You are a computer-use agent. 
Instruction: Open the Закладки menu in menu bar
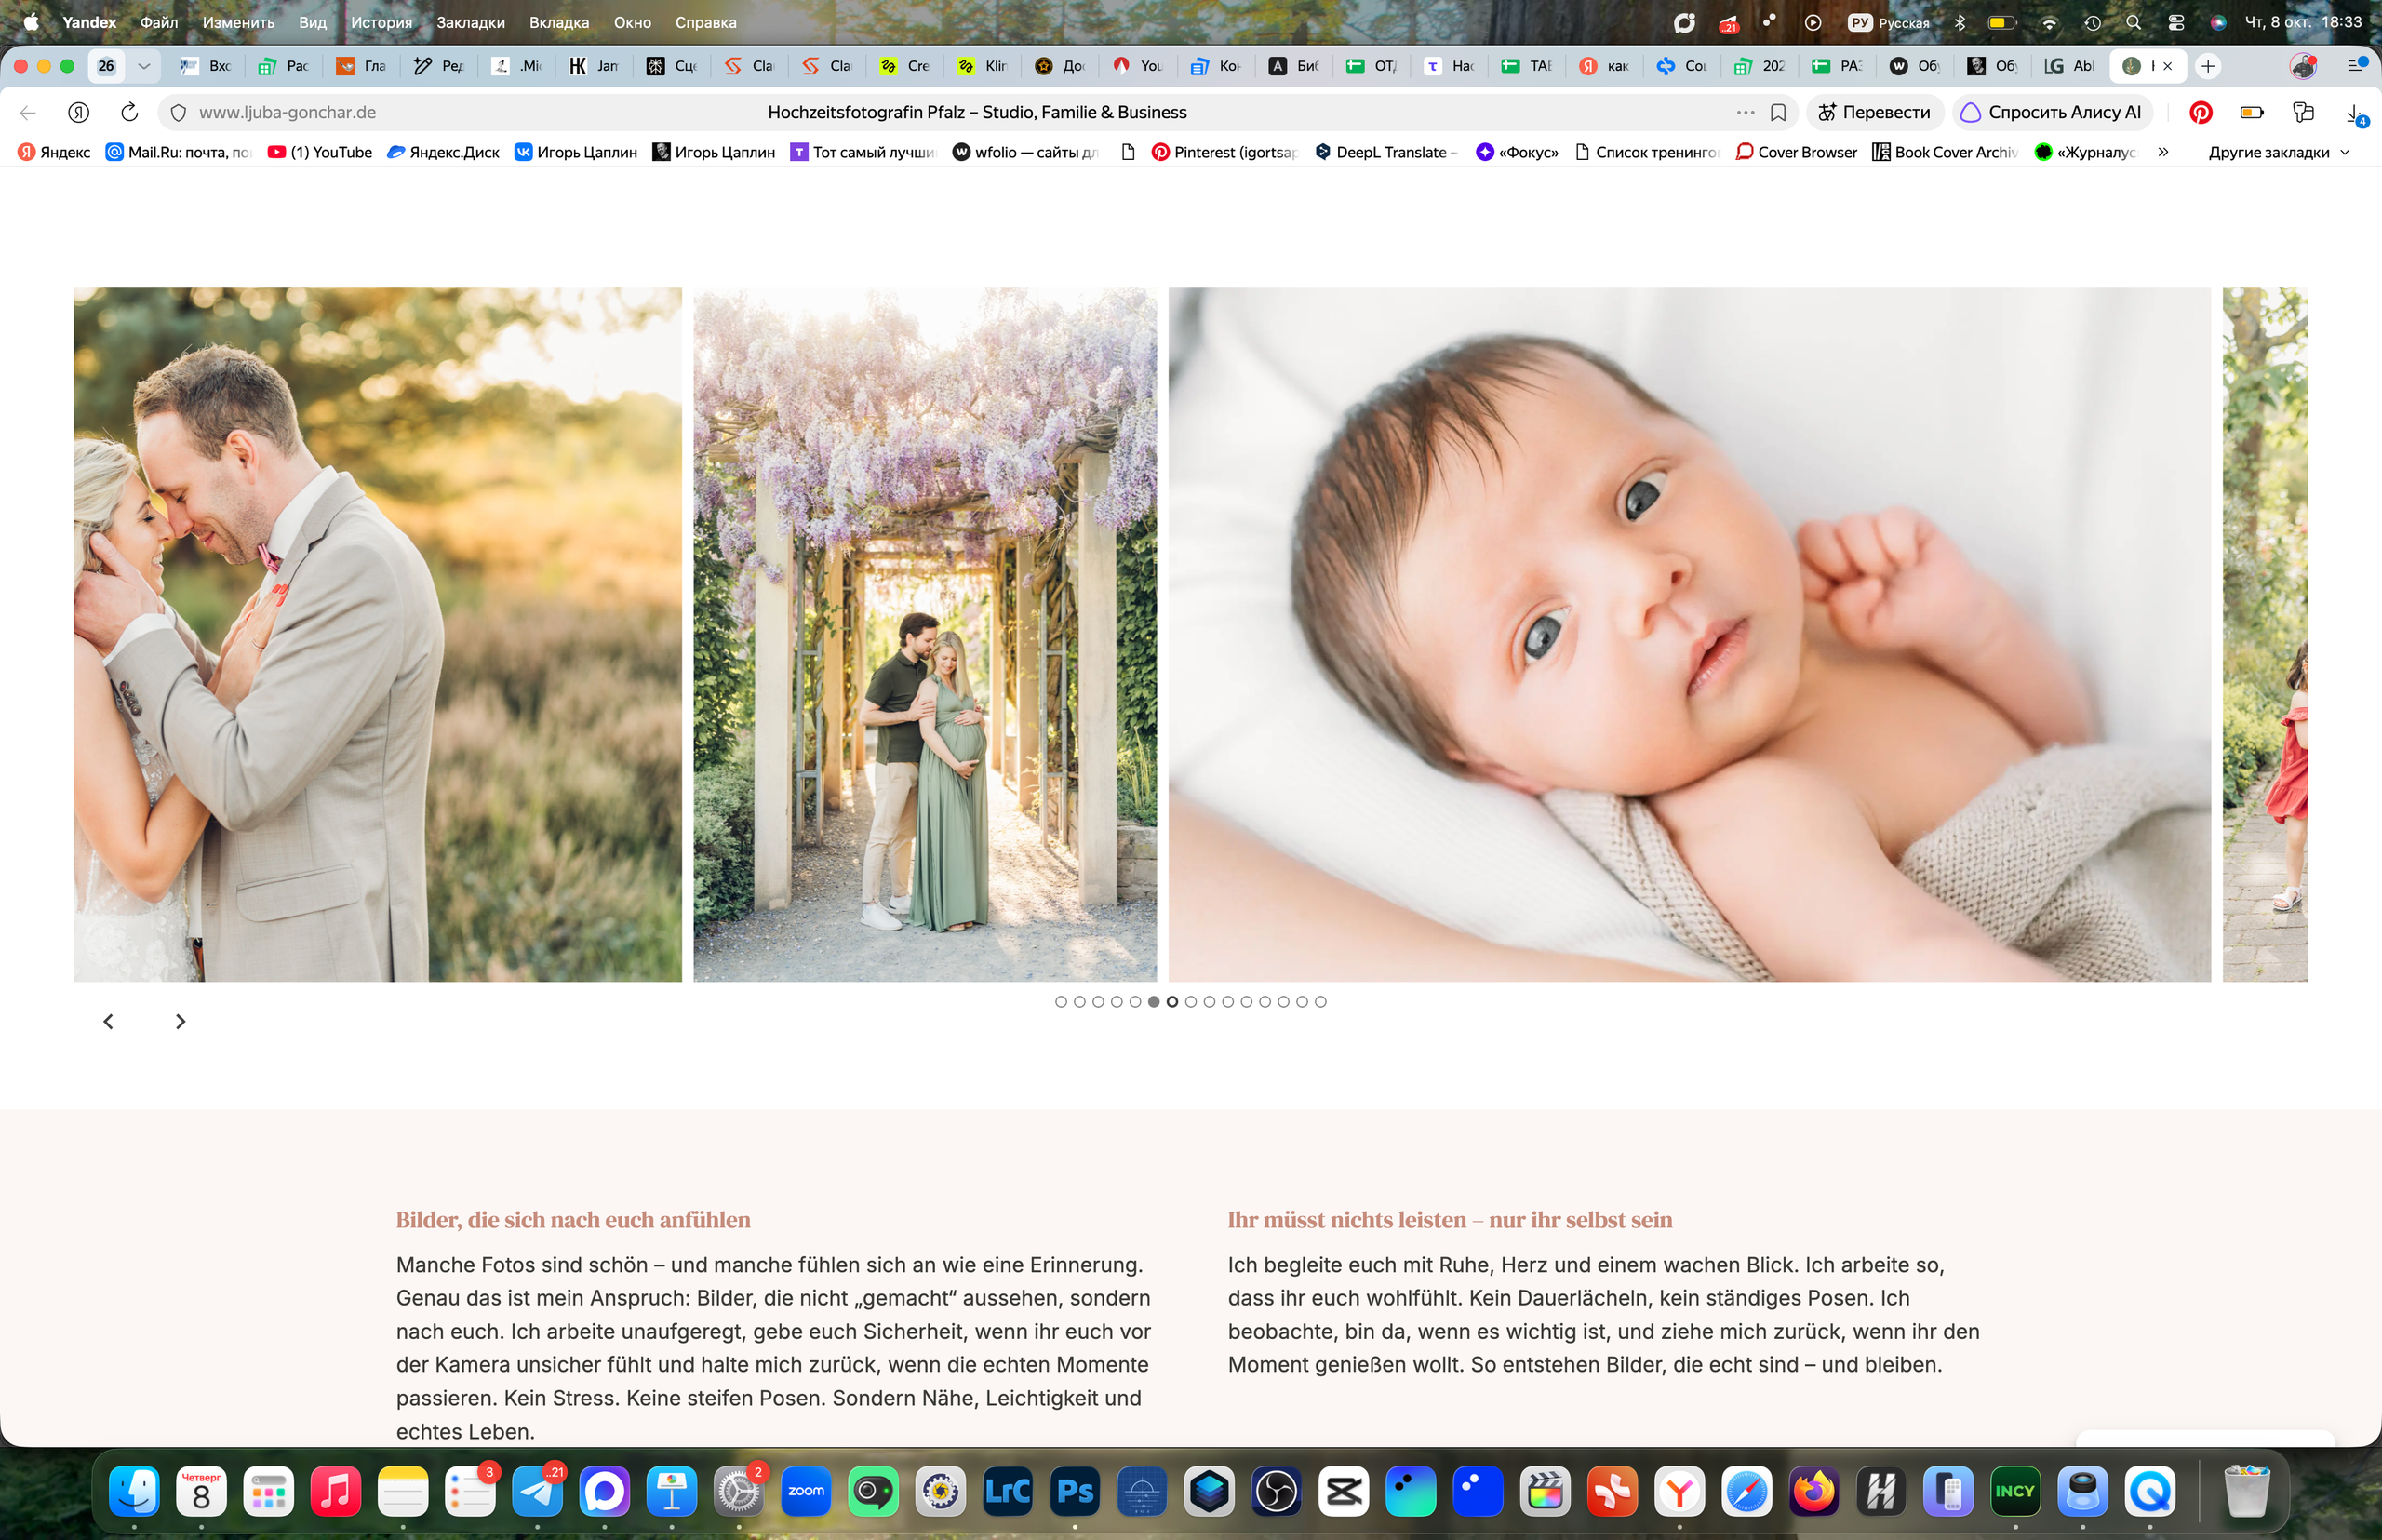[470, 22]
